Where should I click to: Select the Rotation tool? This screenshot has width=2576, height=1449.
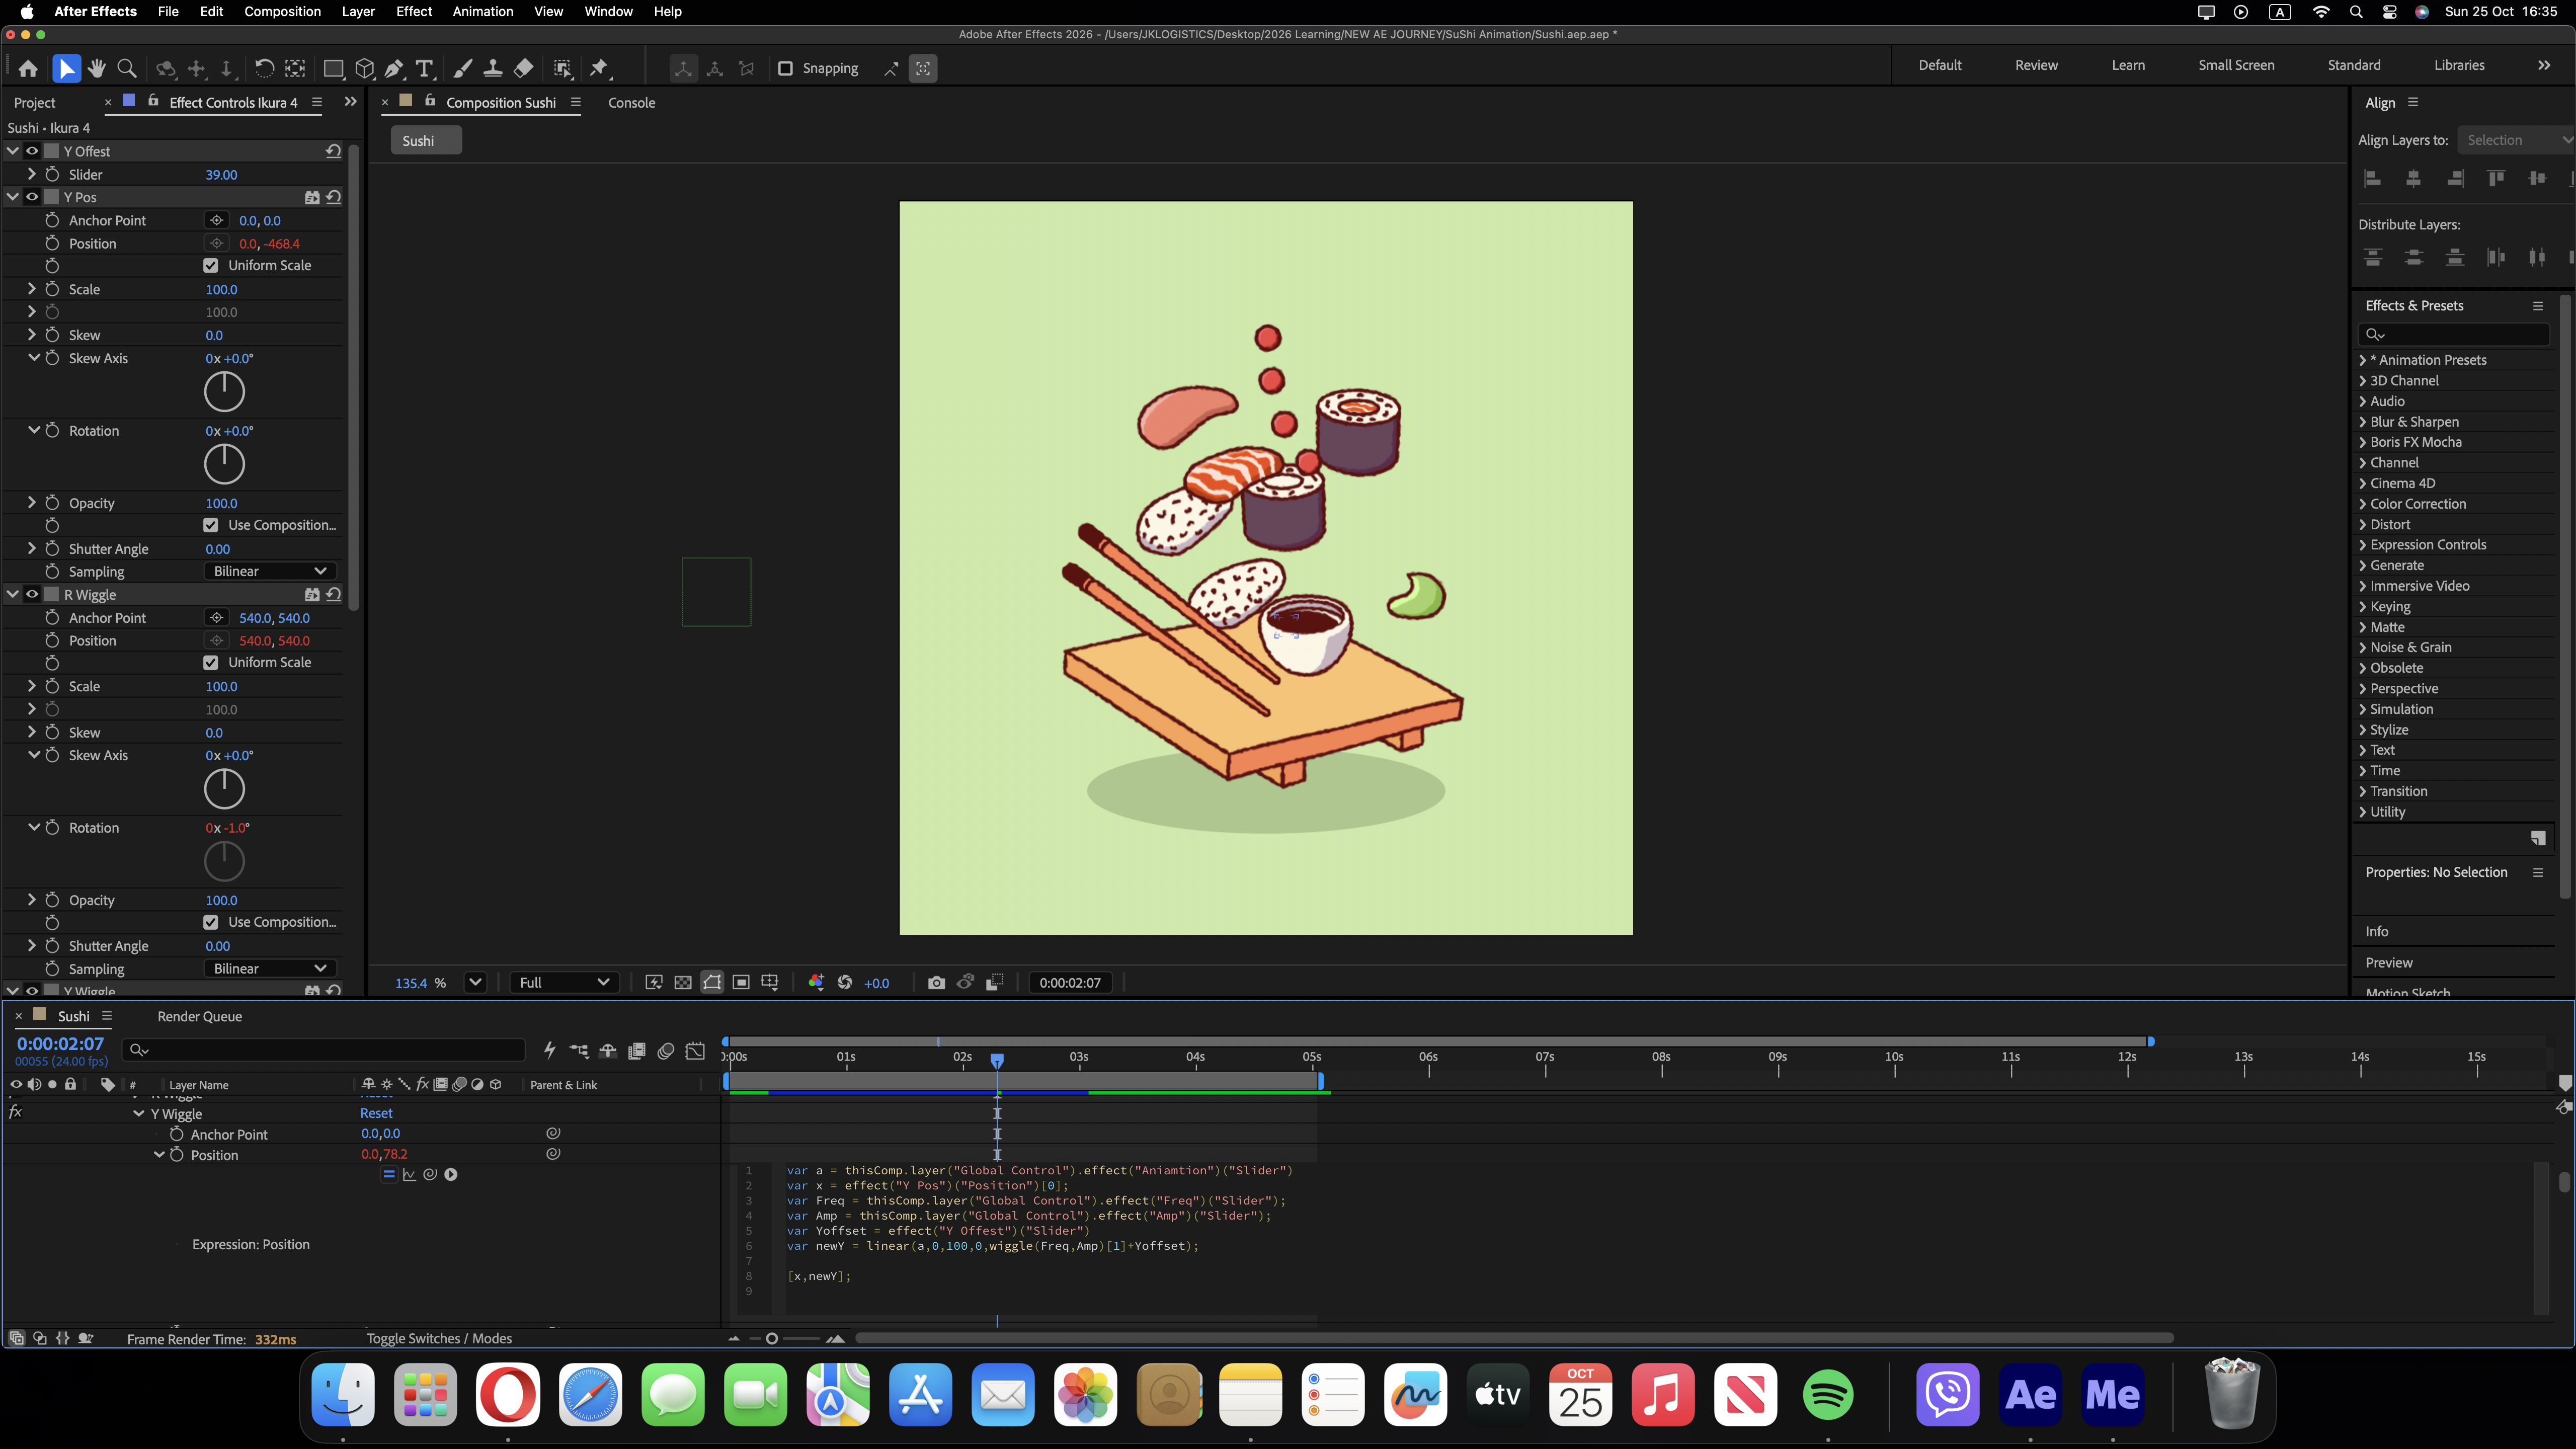(264, 68)
